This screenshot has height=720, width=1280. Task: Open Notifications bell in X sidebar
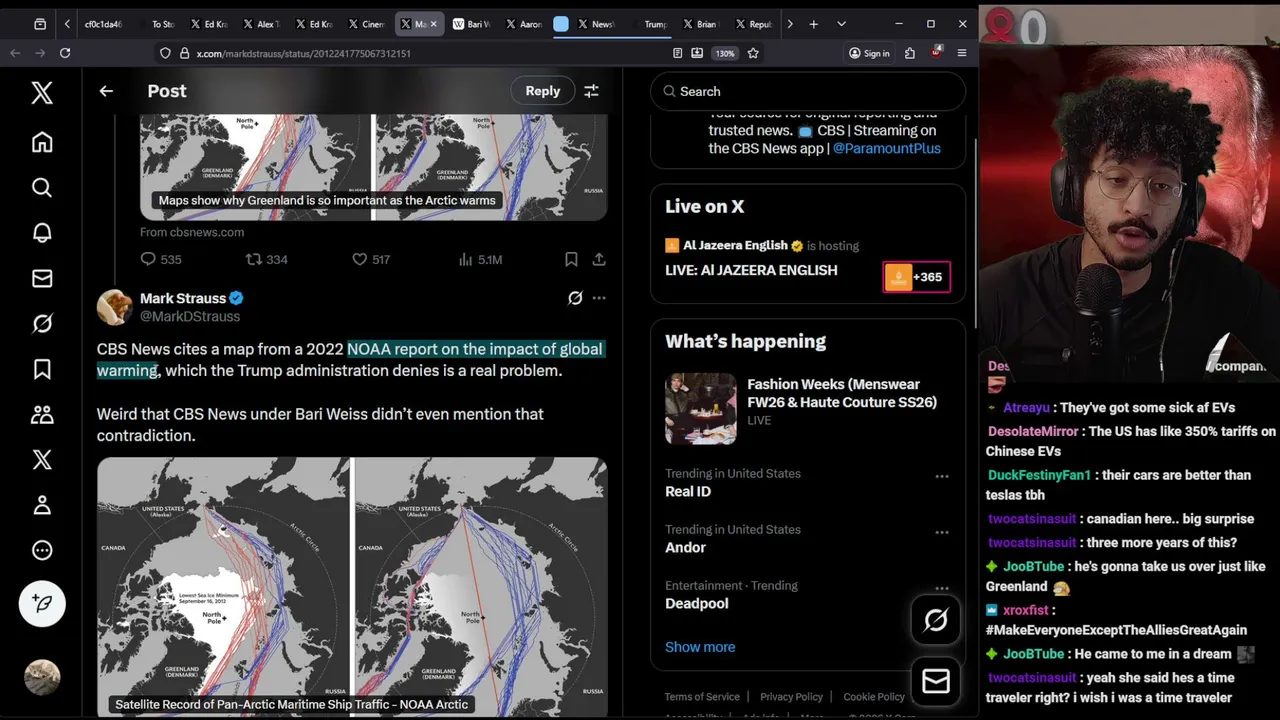(x=42, y=233)
